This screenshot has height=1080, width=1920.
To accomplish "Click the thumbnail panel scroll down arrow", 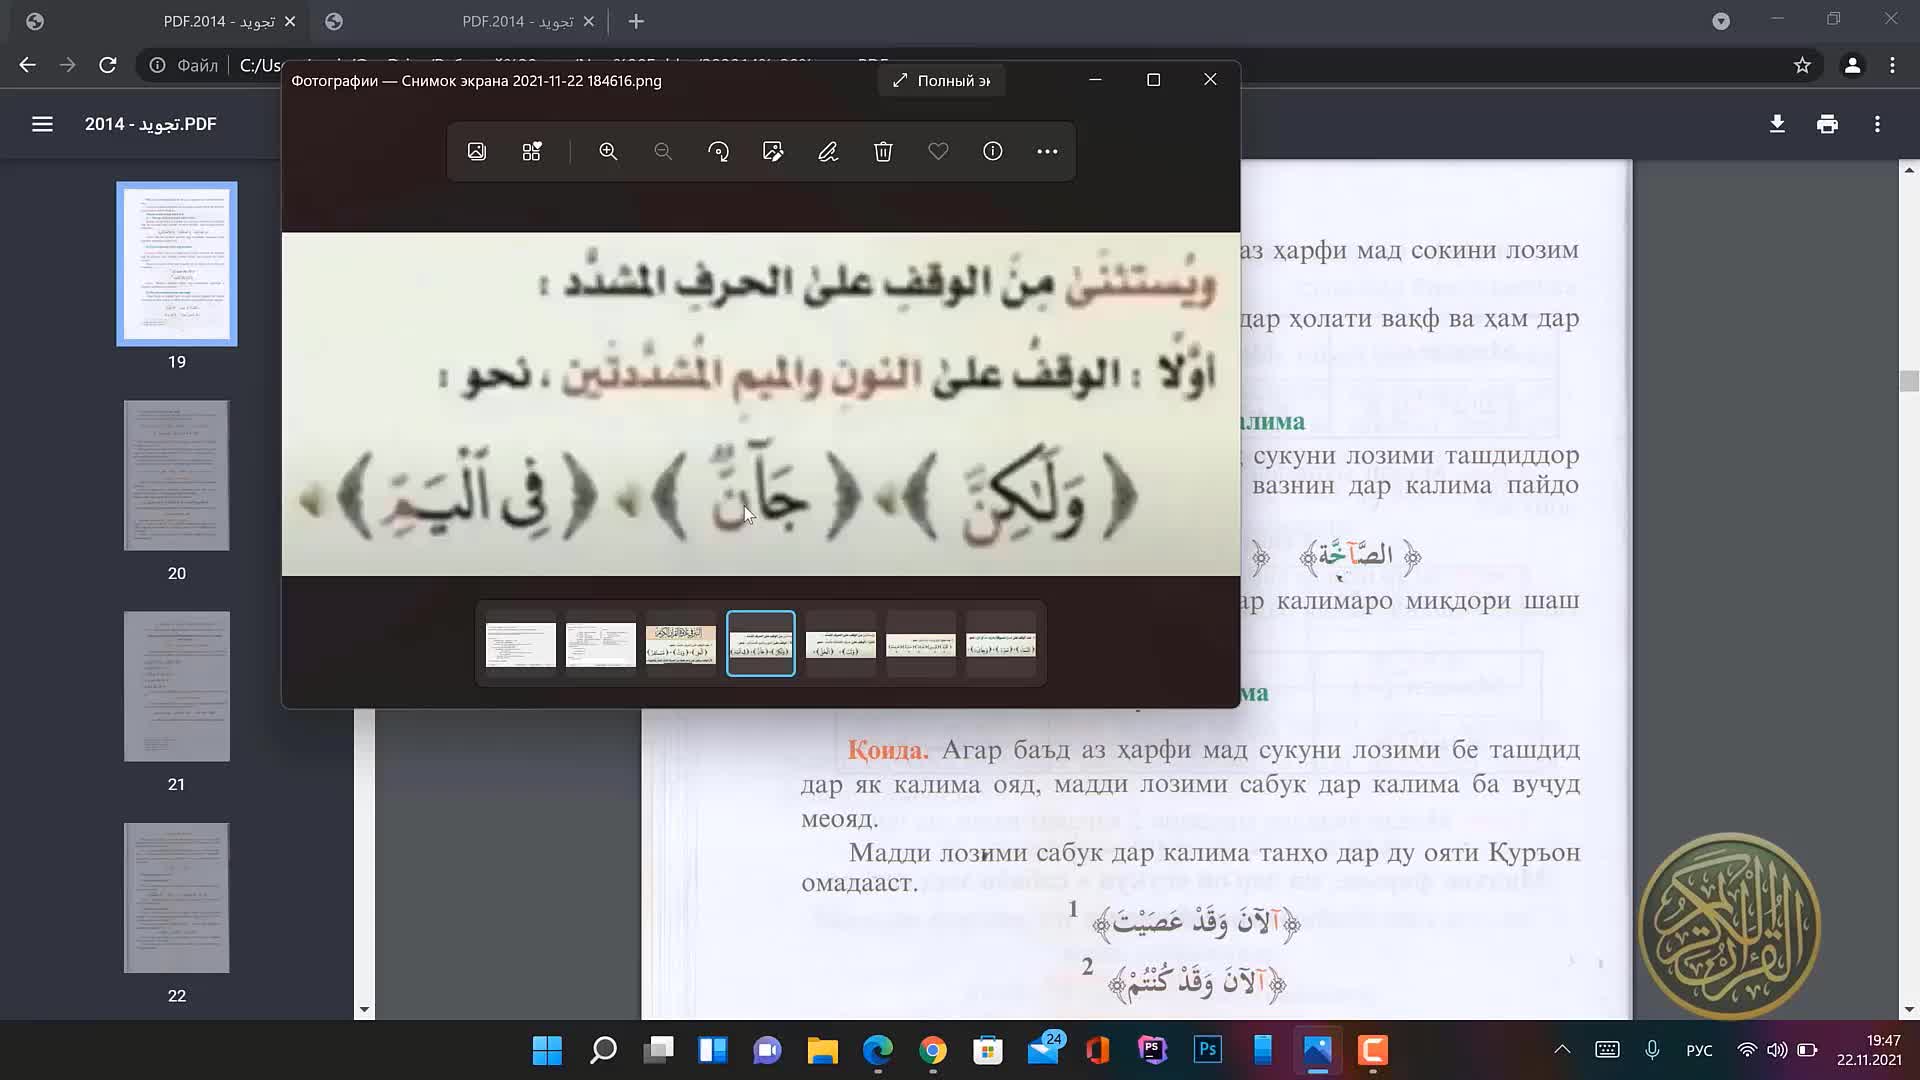I will [364, 1010].
